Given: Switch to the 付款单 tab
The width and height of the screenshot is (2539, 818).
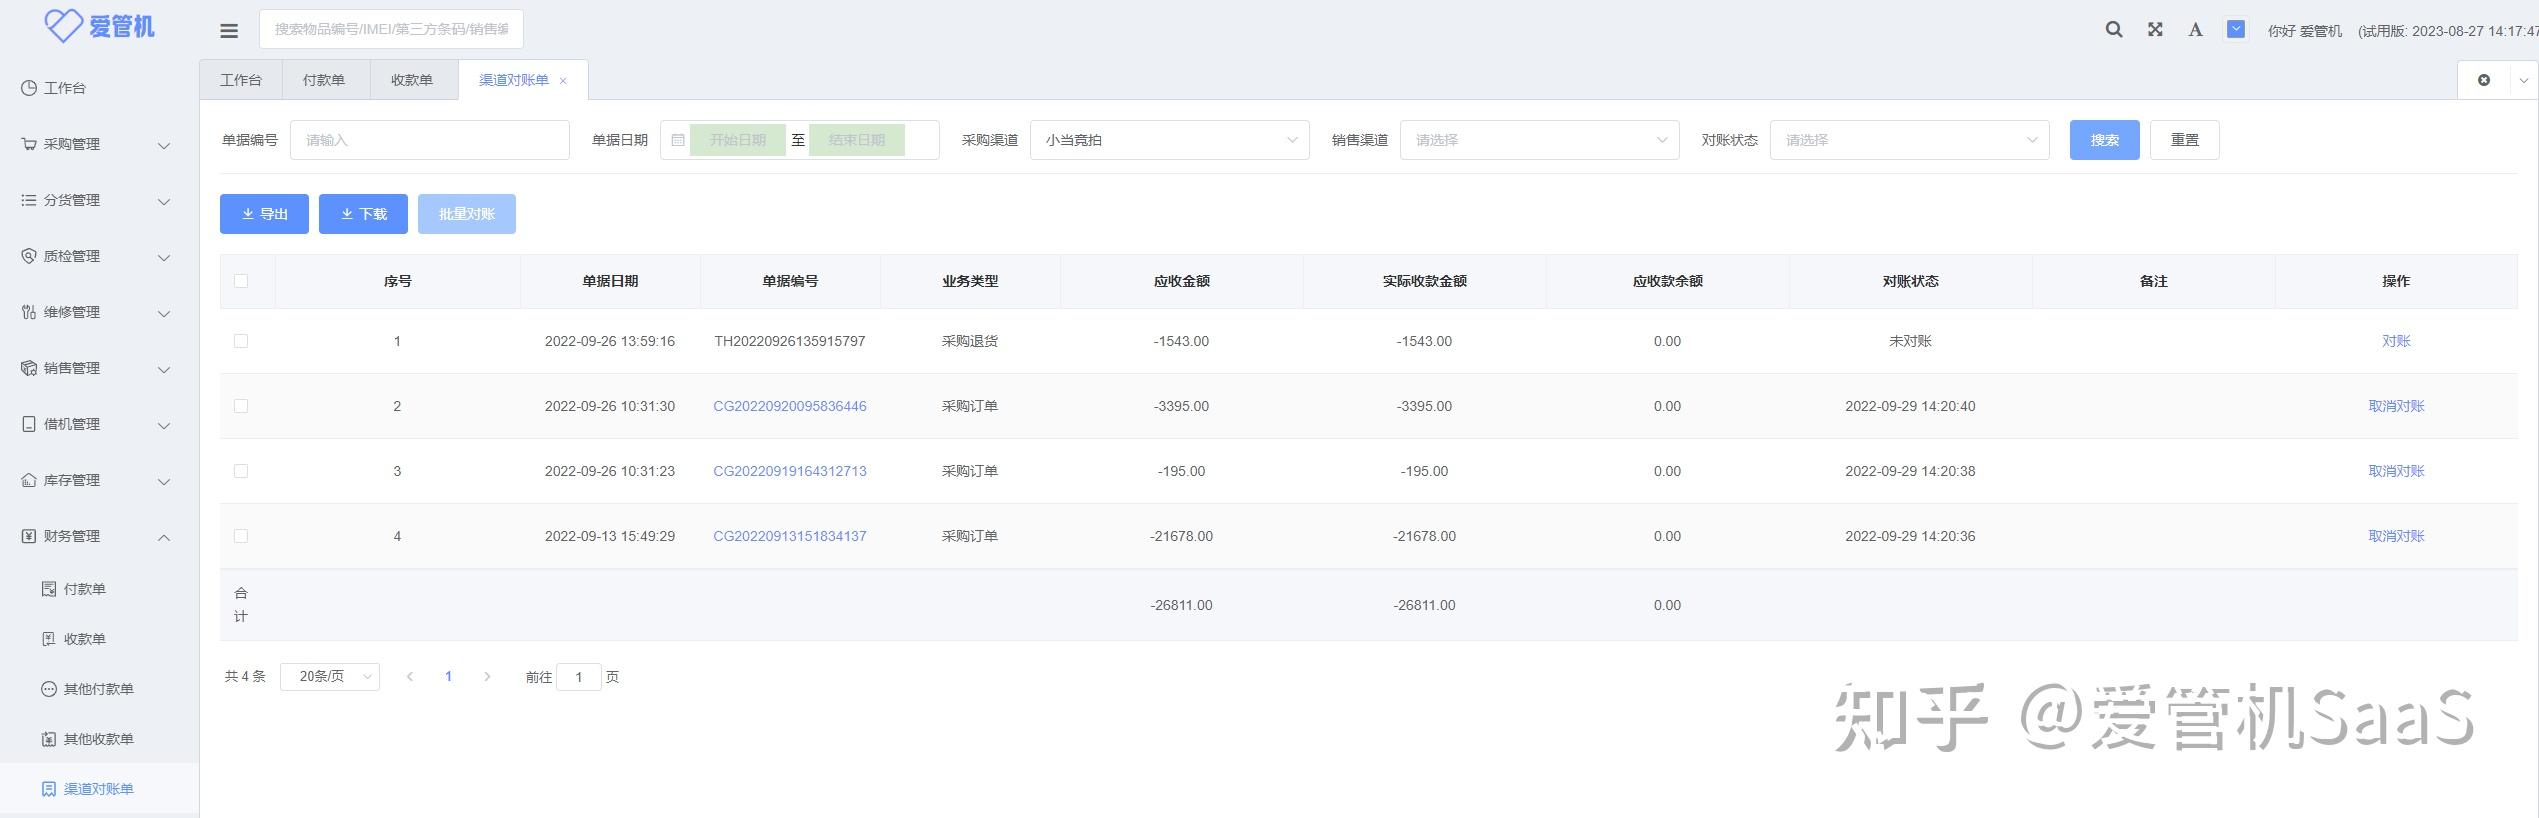Looking at the screenshot, I should pos(324,80).
